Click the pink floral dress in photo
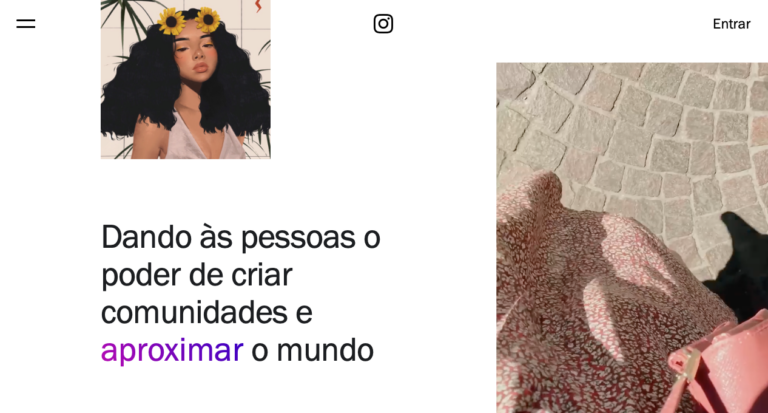 602,304
